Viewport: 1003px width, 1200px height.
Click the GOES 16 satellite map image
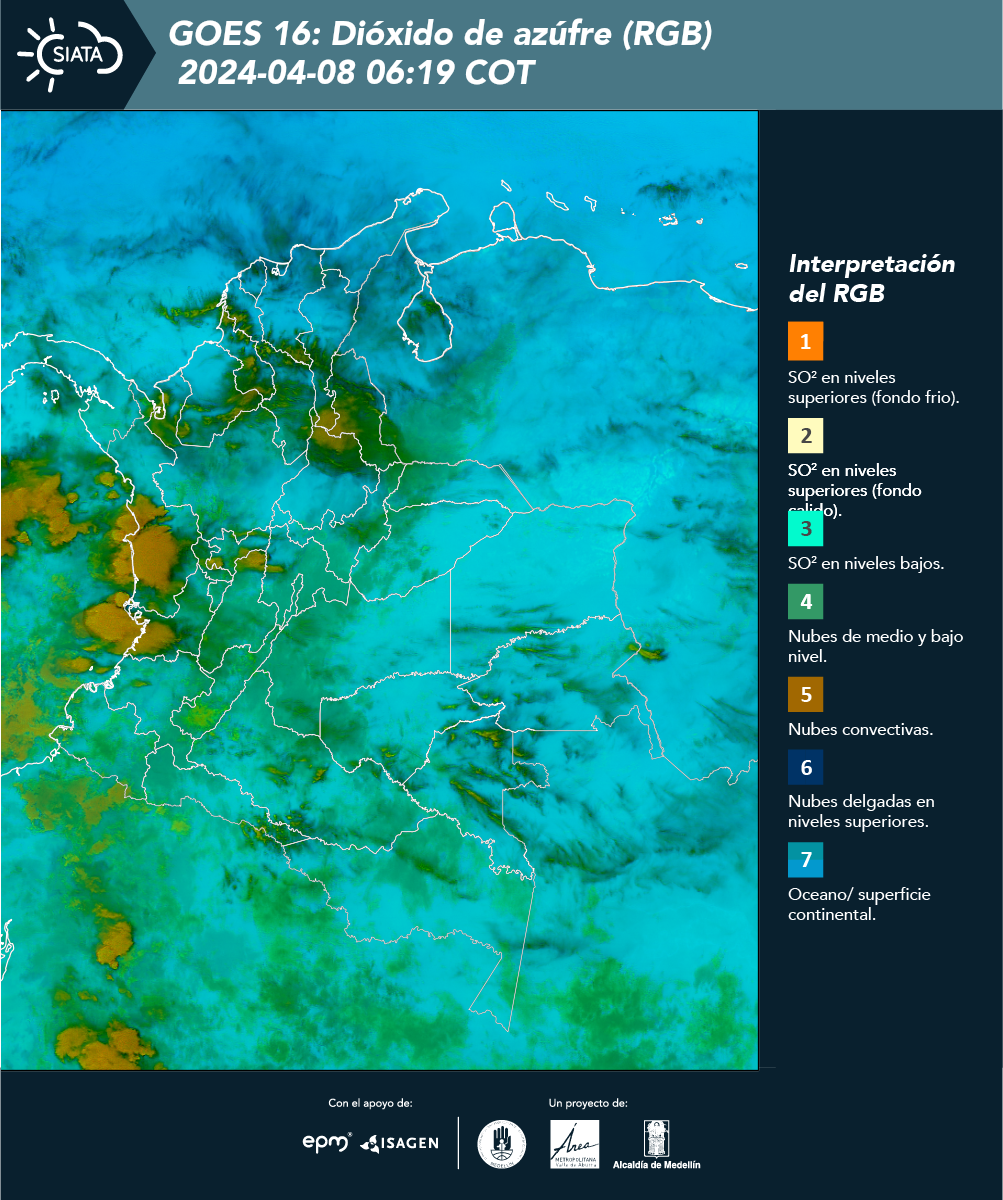coord(380,589)
